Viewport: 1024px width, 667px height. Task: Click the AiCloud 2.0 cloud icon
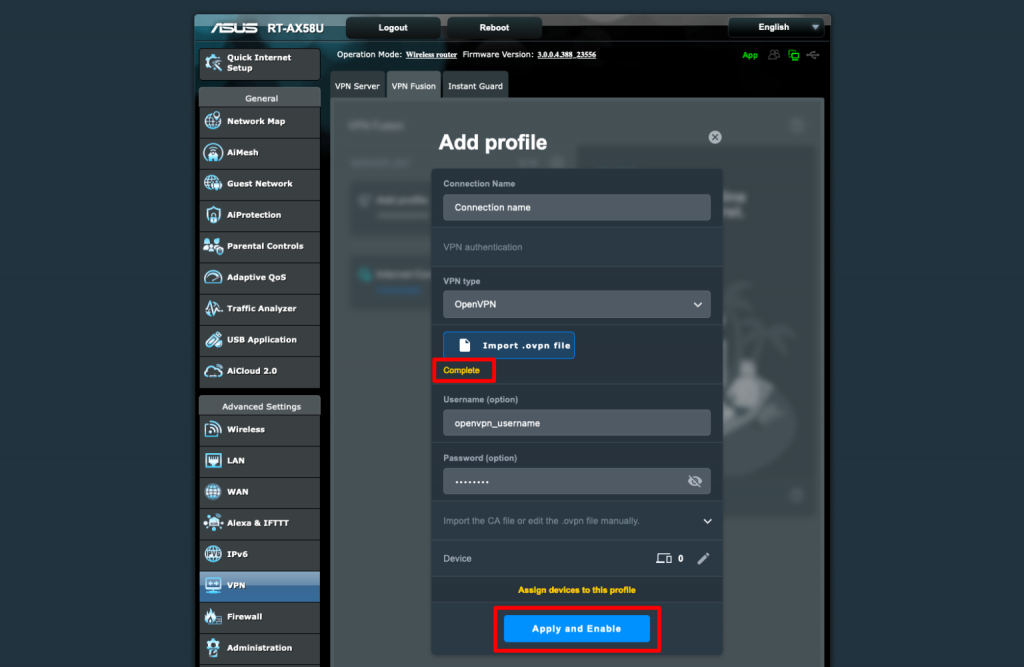pos(213,371)
